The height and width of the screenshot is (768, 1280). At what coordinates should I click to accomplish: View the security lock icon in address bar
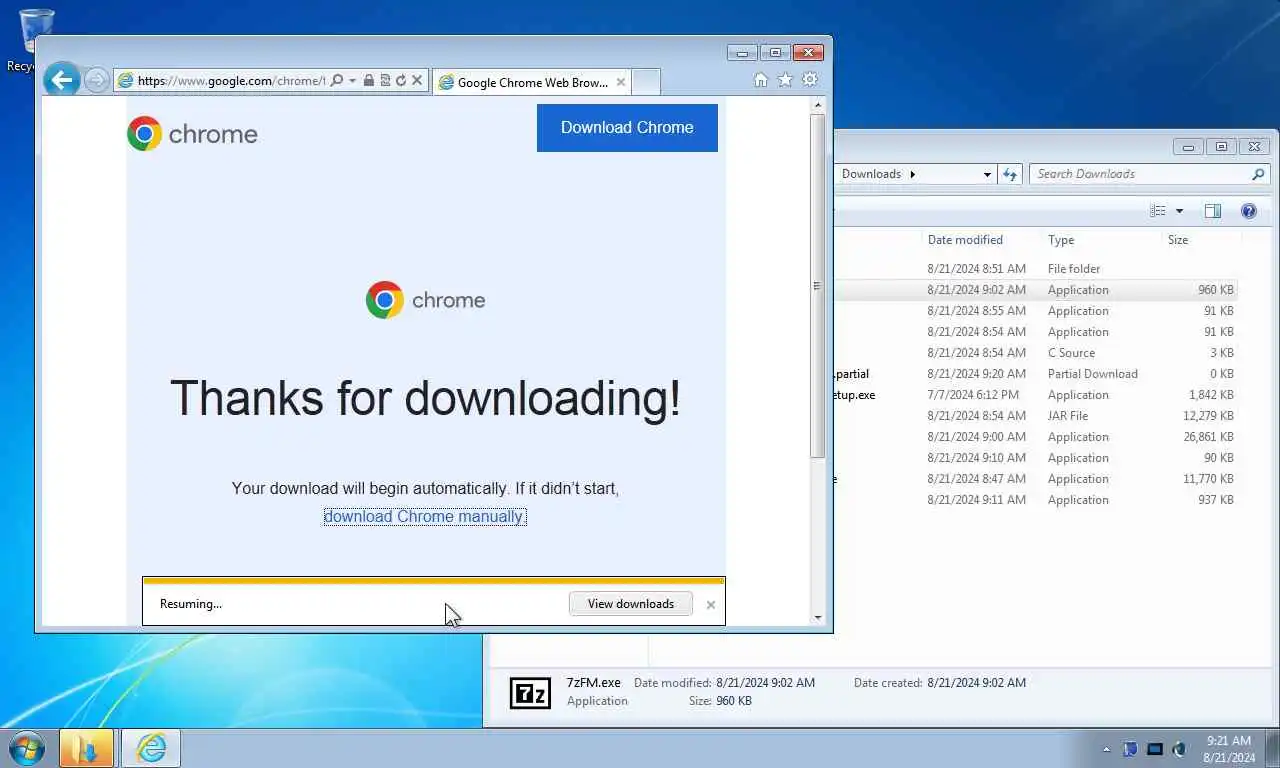369,81
